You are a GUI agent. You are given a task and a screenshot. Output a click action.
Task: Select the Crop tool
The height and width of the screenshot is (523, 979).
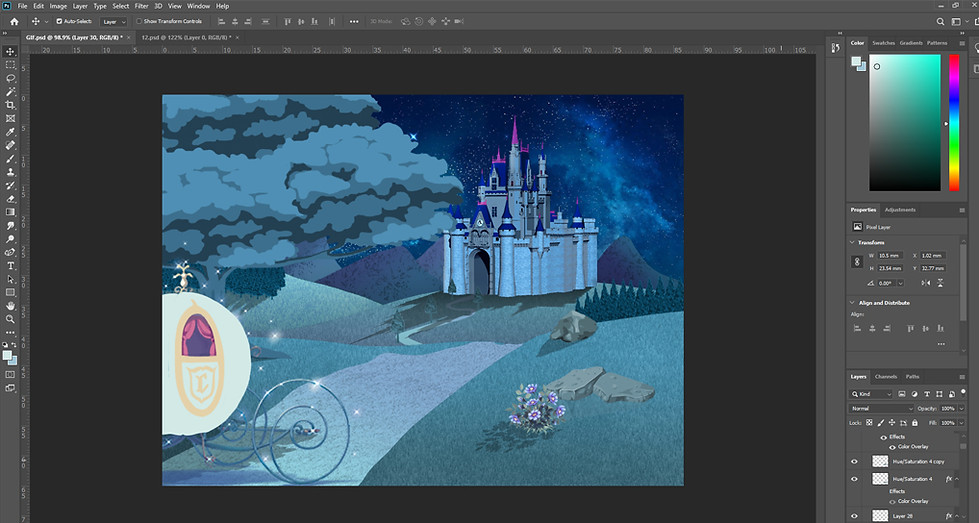click(x=10, y=105)
